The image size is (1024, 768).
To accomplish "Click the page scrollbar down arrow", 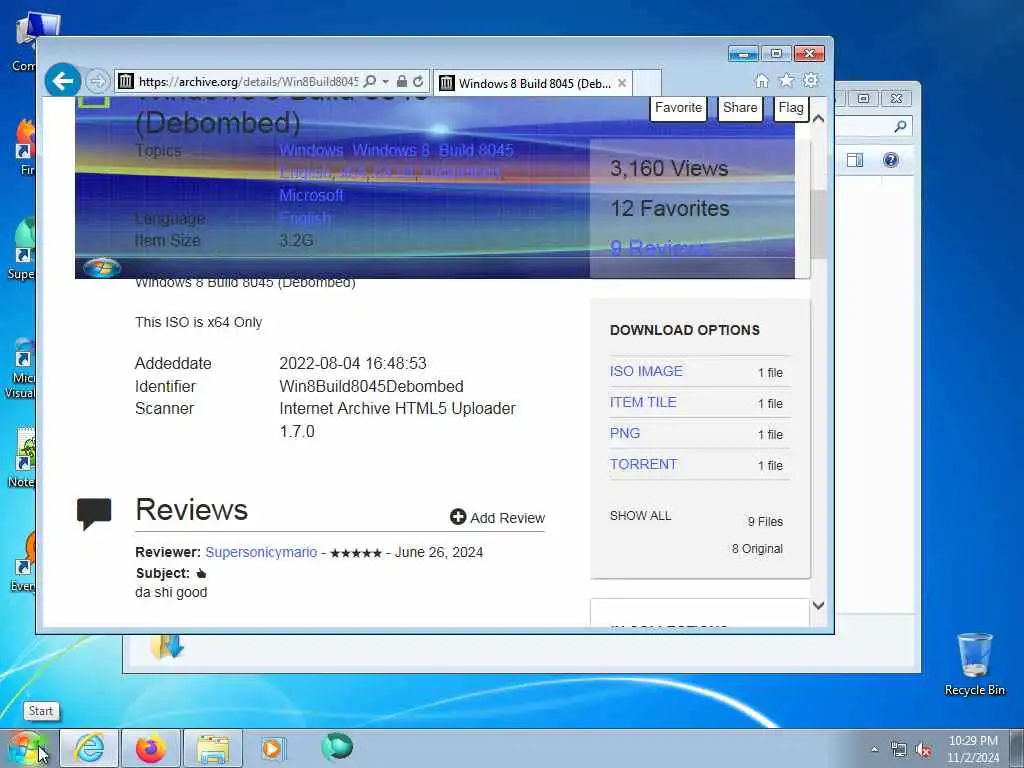I will pyautogui.click(x=818, y=605).
